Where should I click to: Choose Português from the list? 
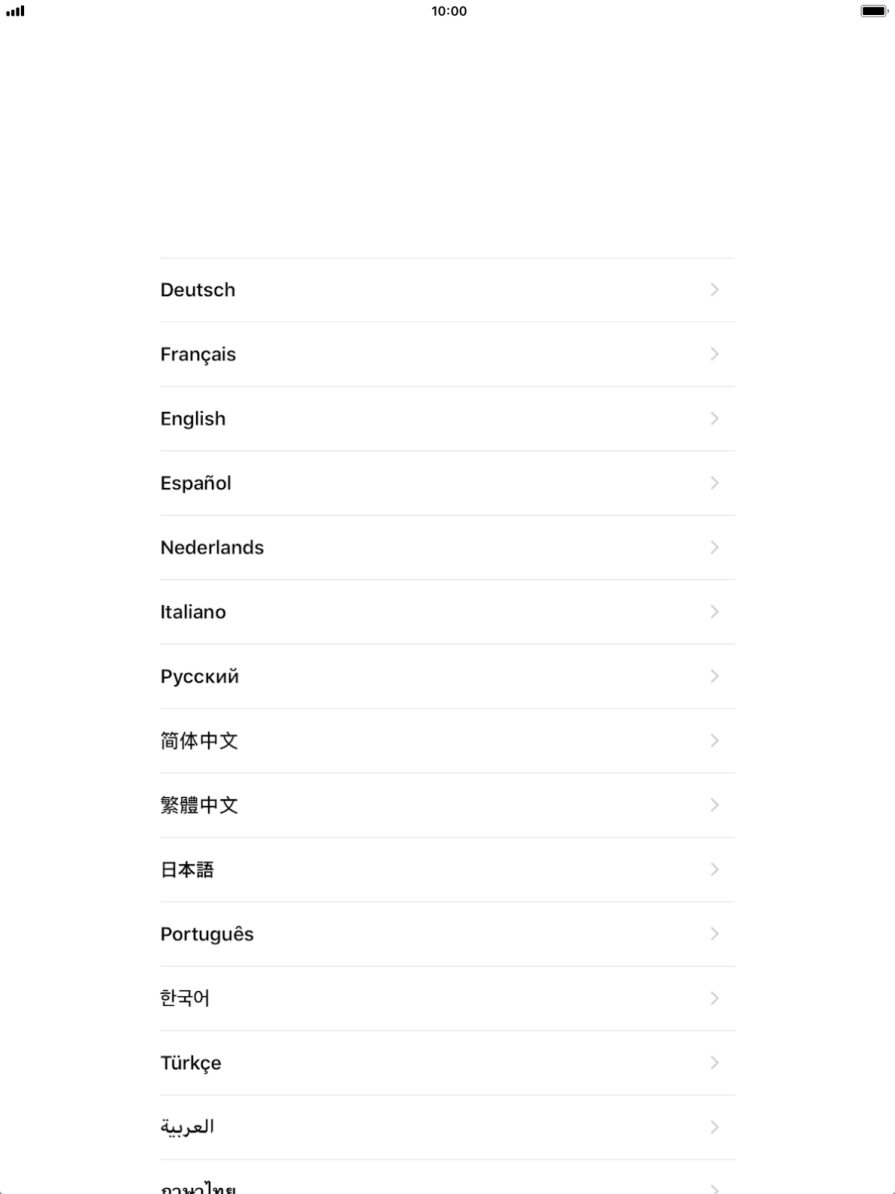point(207,934)
